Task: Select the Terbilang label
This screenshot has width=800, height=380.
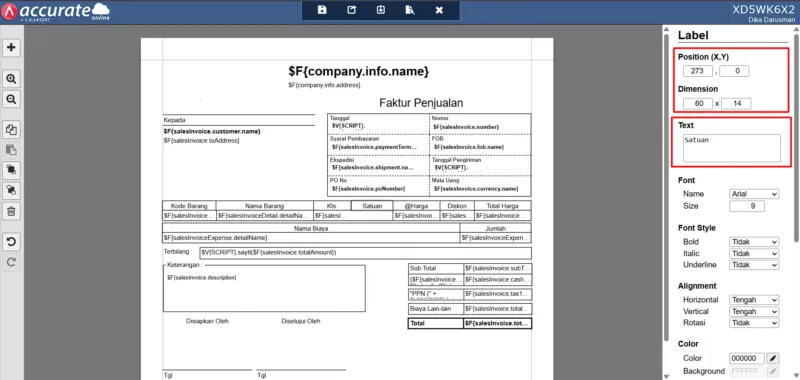Action: [177, 252]
